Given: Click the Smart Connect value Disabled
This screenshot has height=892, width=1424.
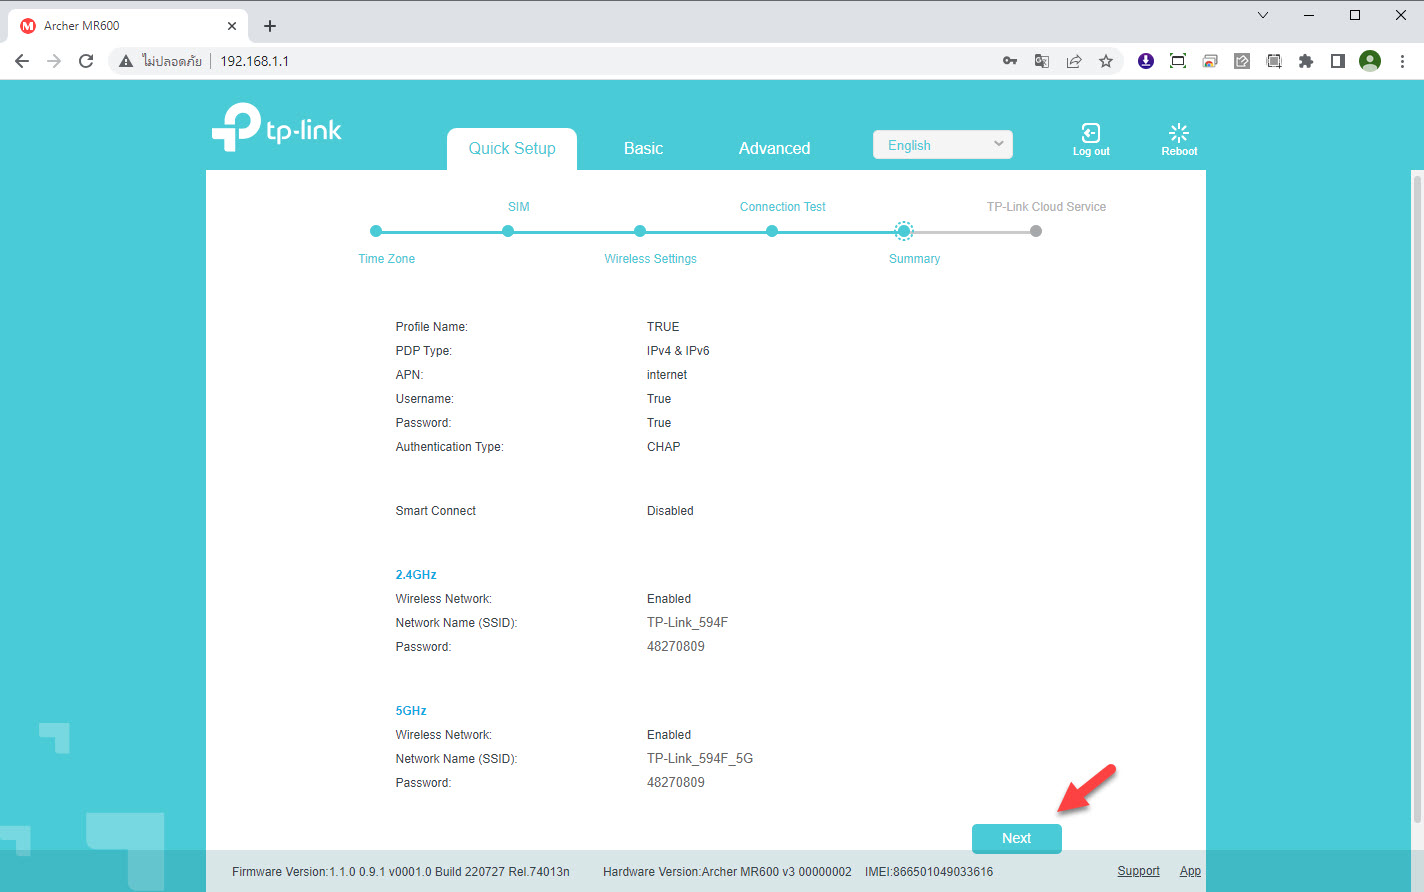Looking at the screenshot, I should point(670,511).
